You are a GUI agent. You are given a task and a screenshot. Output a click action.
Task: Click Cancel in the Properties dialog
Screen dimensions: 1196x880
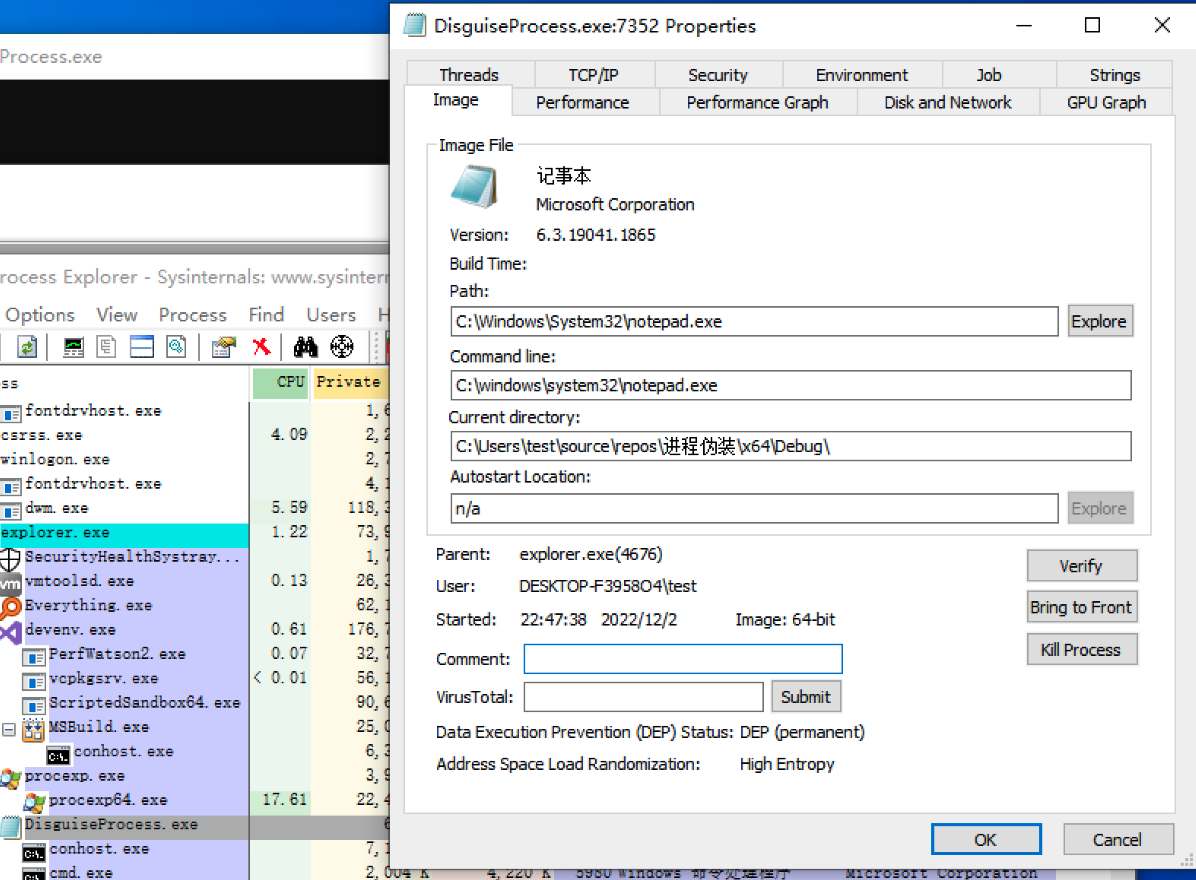(x=1117, y=840)
